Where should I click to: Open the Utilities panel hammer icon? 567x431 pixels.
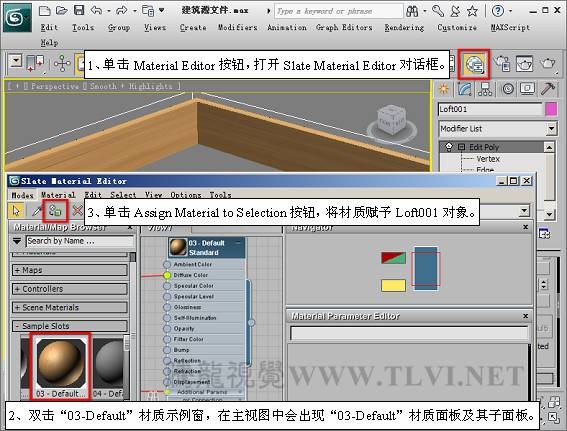(x=548, y=89)
